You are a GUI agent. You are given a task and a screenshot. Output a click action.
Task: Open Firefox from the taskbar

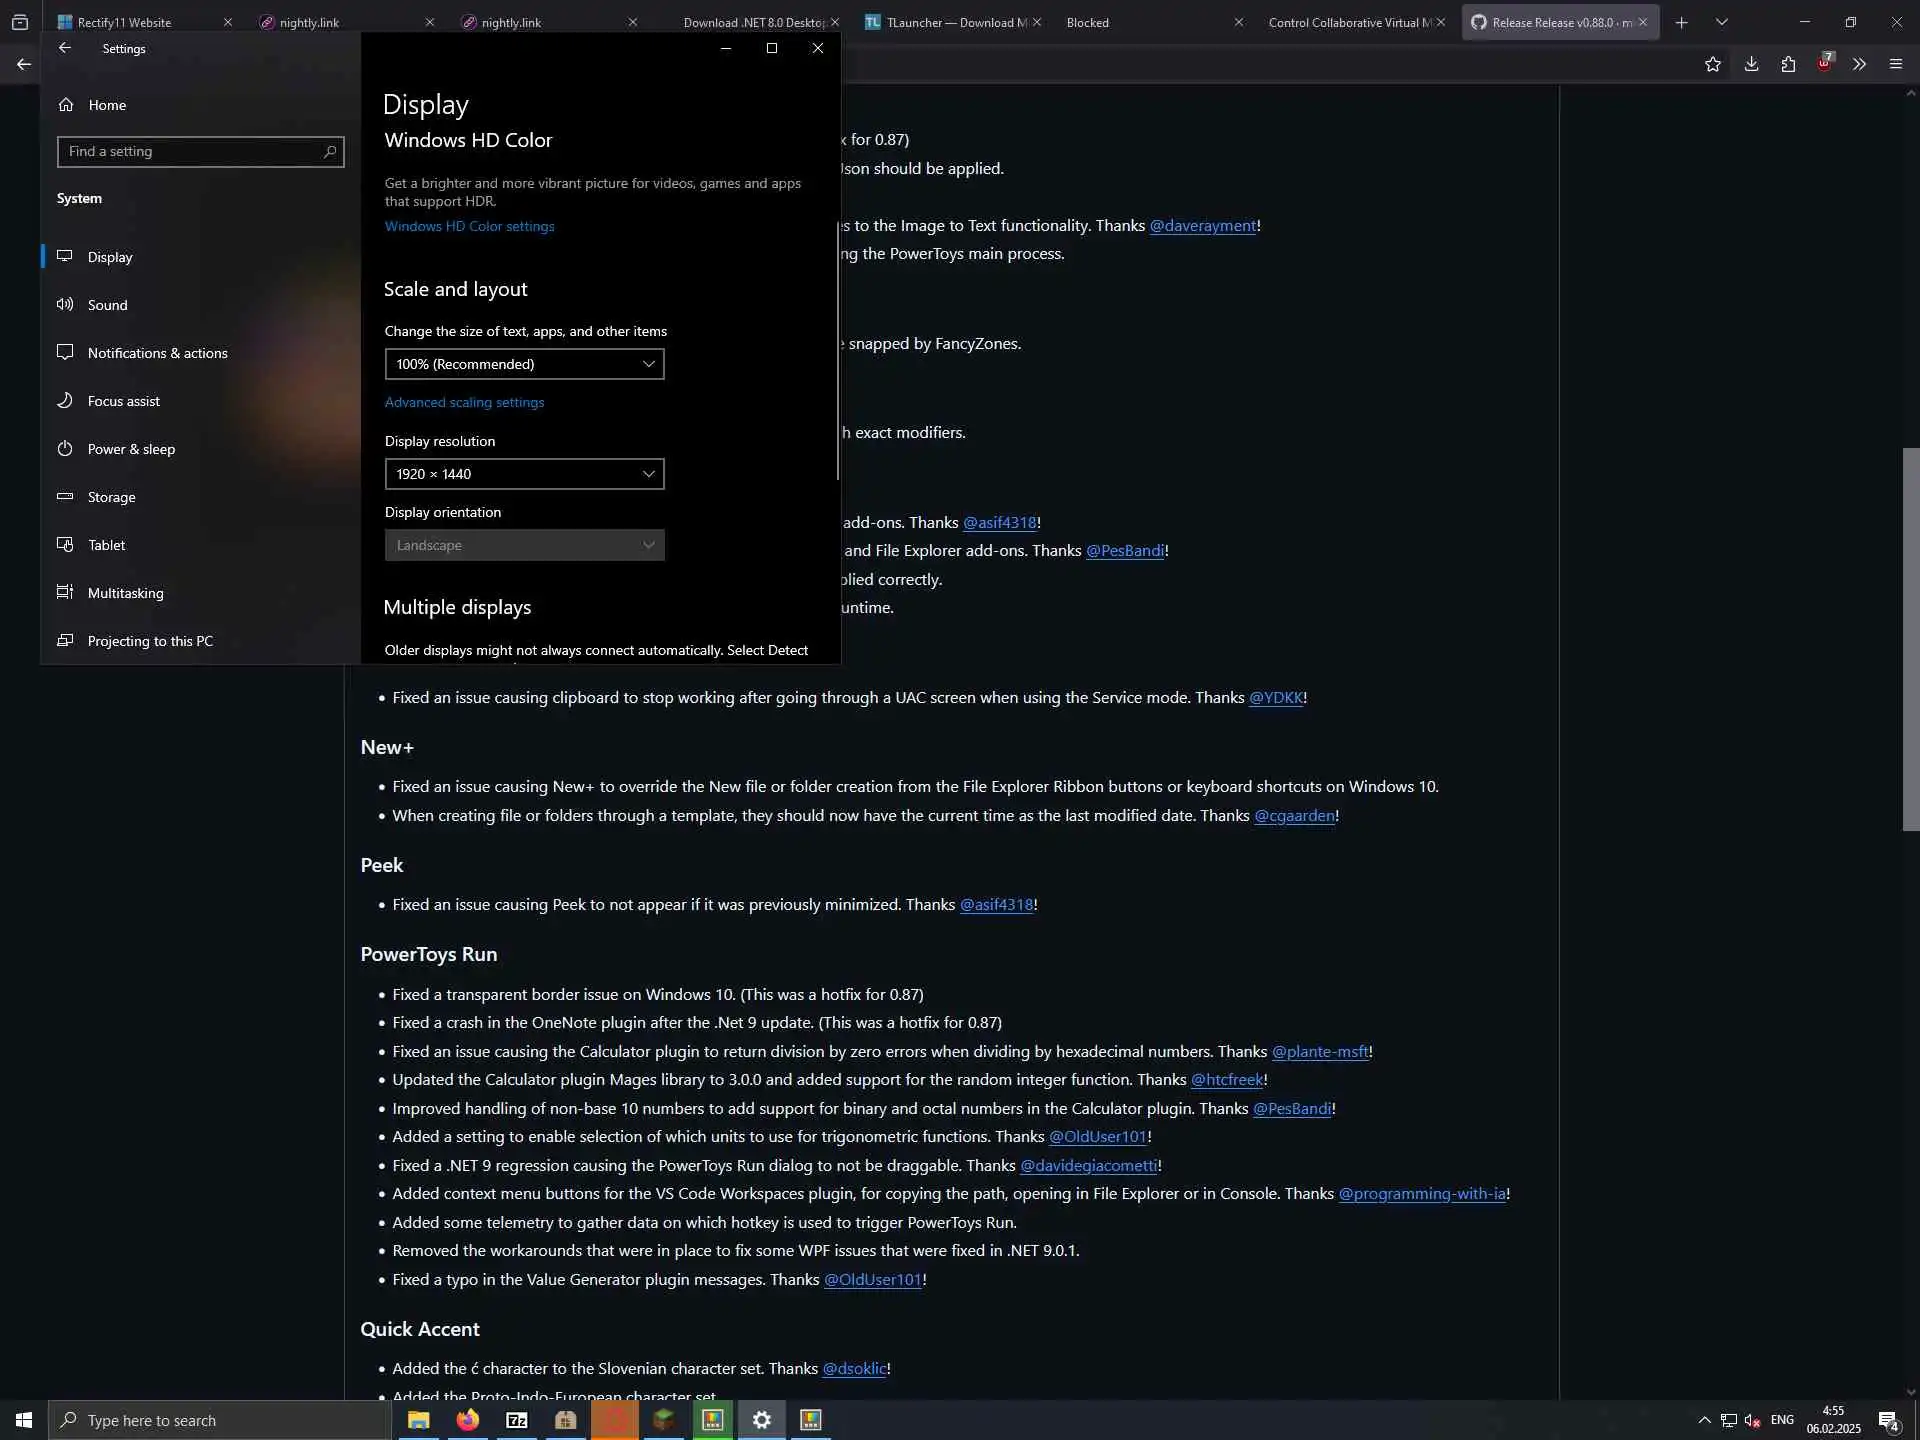[467, 1420]
